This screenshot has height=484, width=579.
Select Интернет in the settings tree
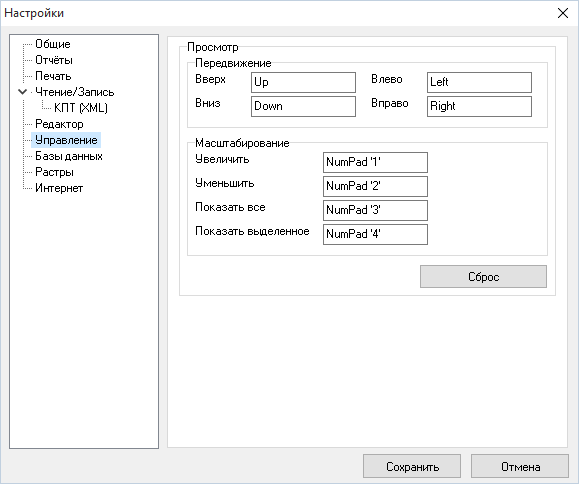pos(59,188)
